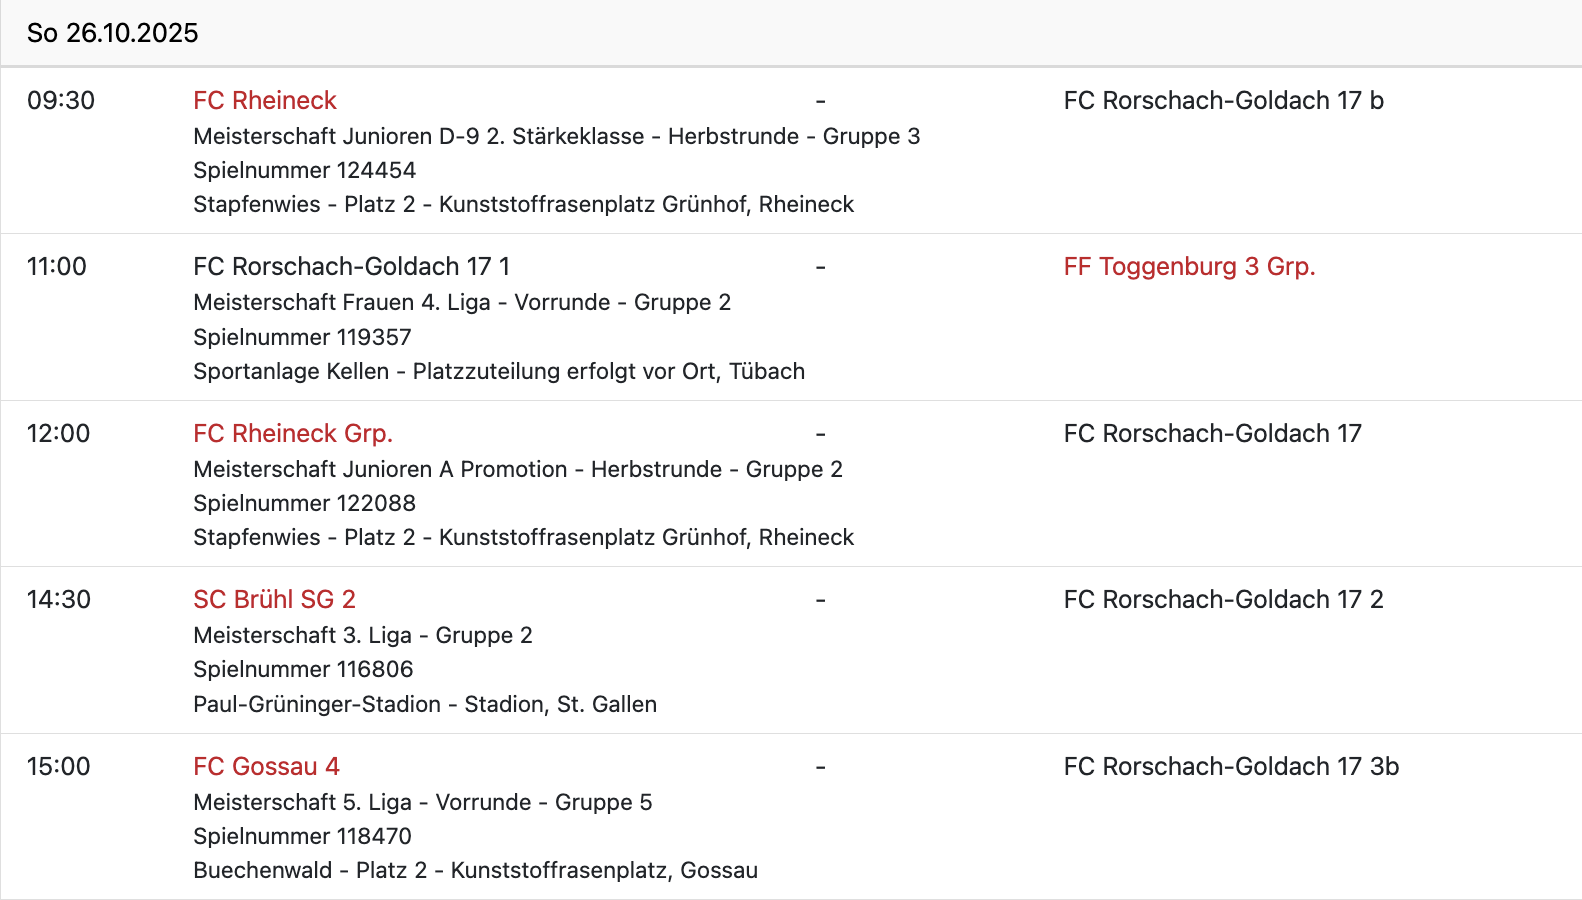Click the Sportanlage Kellen venue line
1582x900 pixels.
pyautogui.click(x=499, y=371)
